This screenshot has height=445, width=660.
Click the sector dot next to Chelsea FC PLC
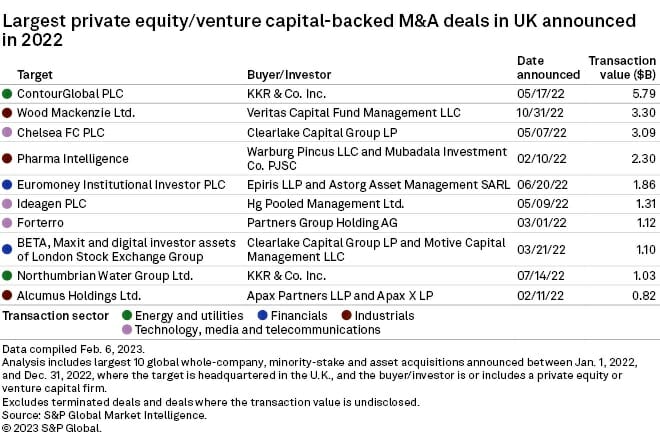click(8, 132)
